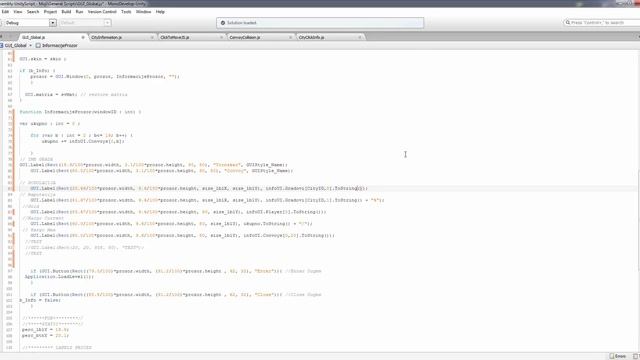
Task: Click the vertical scrollbar of the editor
Action: (638, 220)
